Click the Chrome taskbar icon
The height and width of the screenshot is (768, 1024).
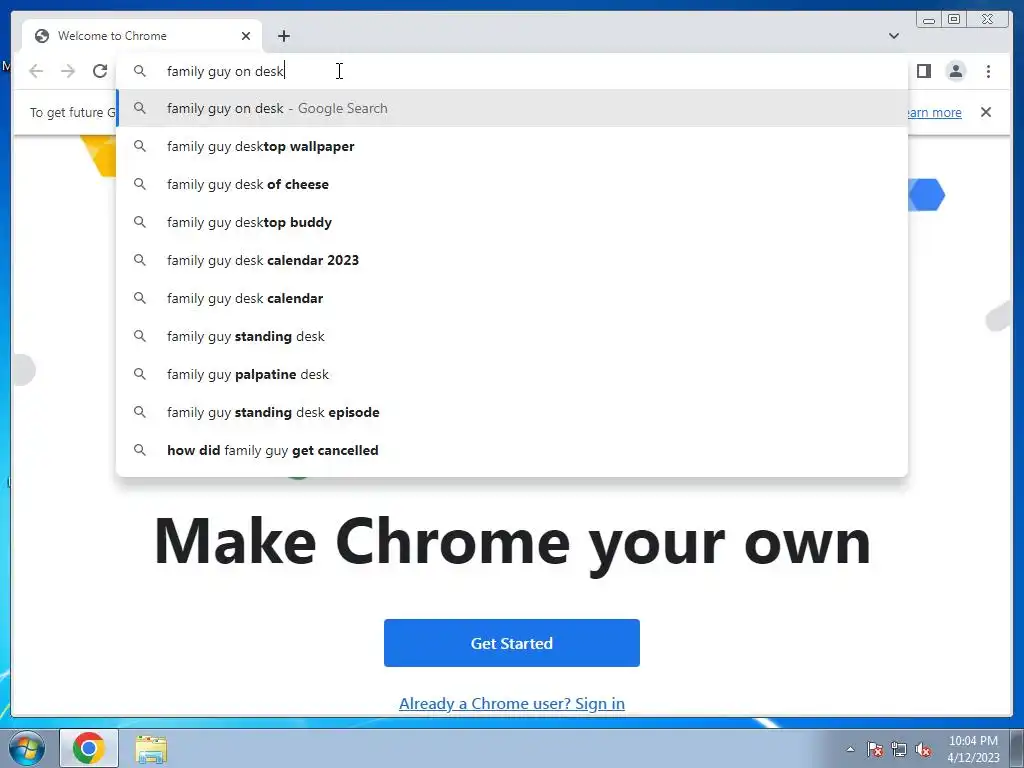[x=89, y=748]
